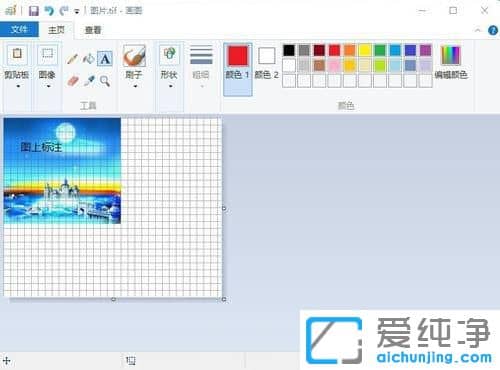The width and height of the screenshot is (500, 370).
Task: Click the Undo arrow icon
Action: 49,11
